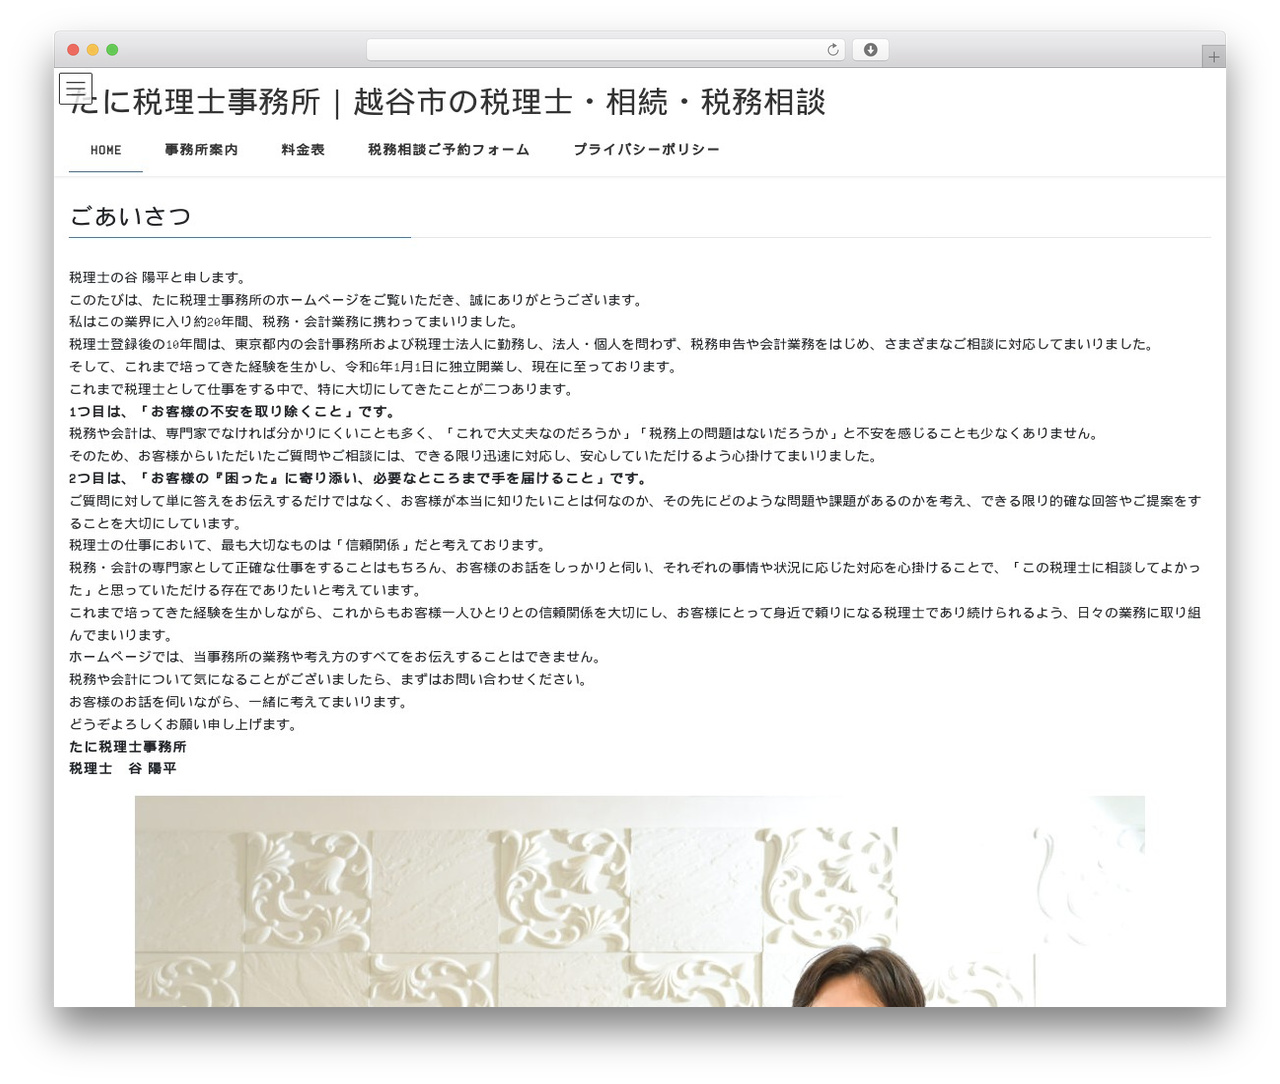Click the line お客様のお話を伺いながら、一緒に考えてまいります。
Screen dimensions: 1280x1084
240,702
